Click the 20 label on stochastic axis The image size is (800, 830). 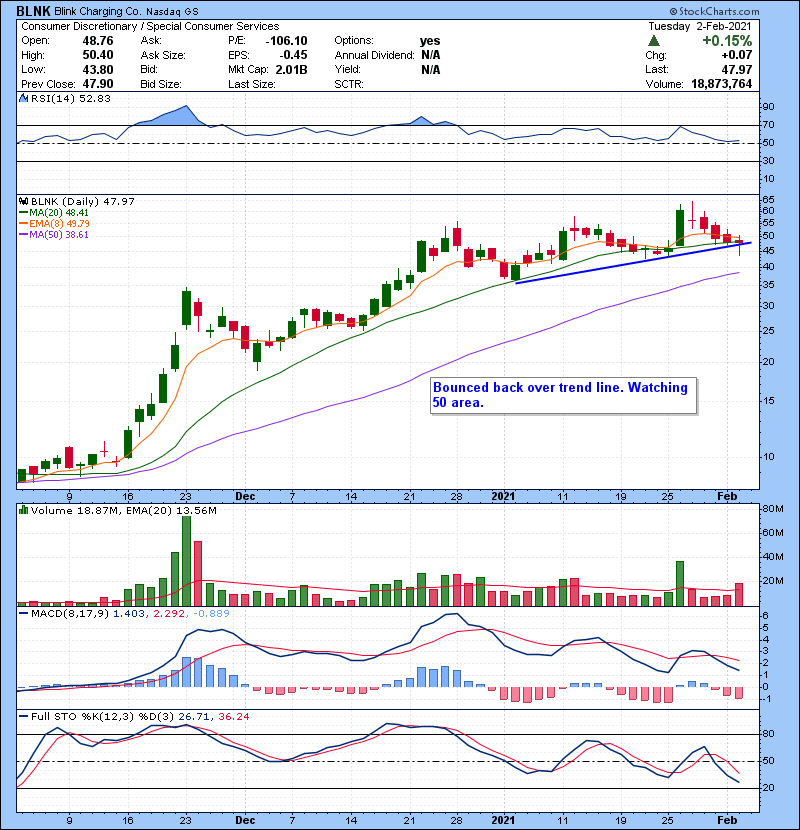[768, 788]
